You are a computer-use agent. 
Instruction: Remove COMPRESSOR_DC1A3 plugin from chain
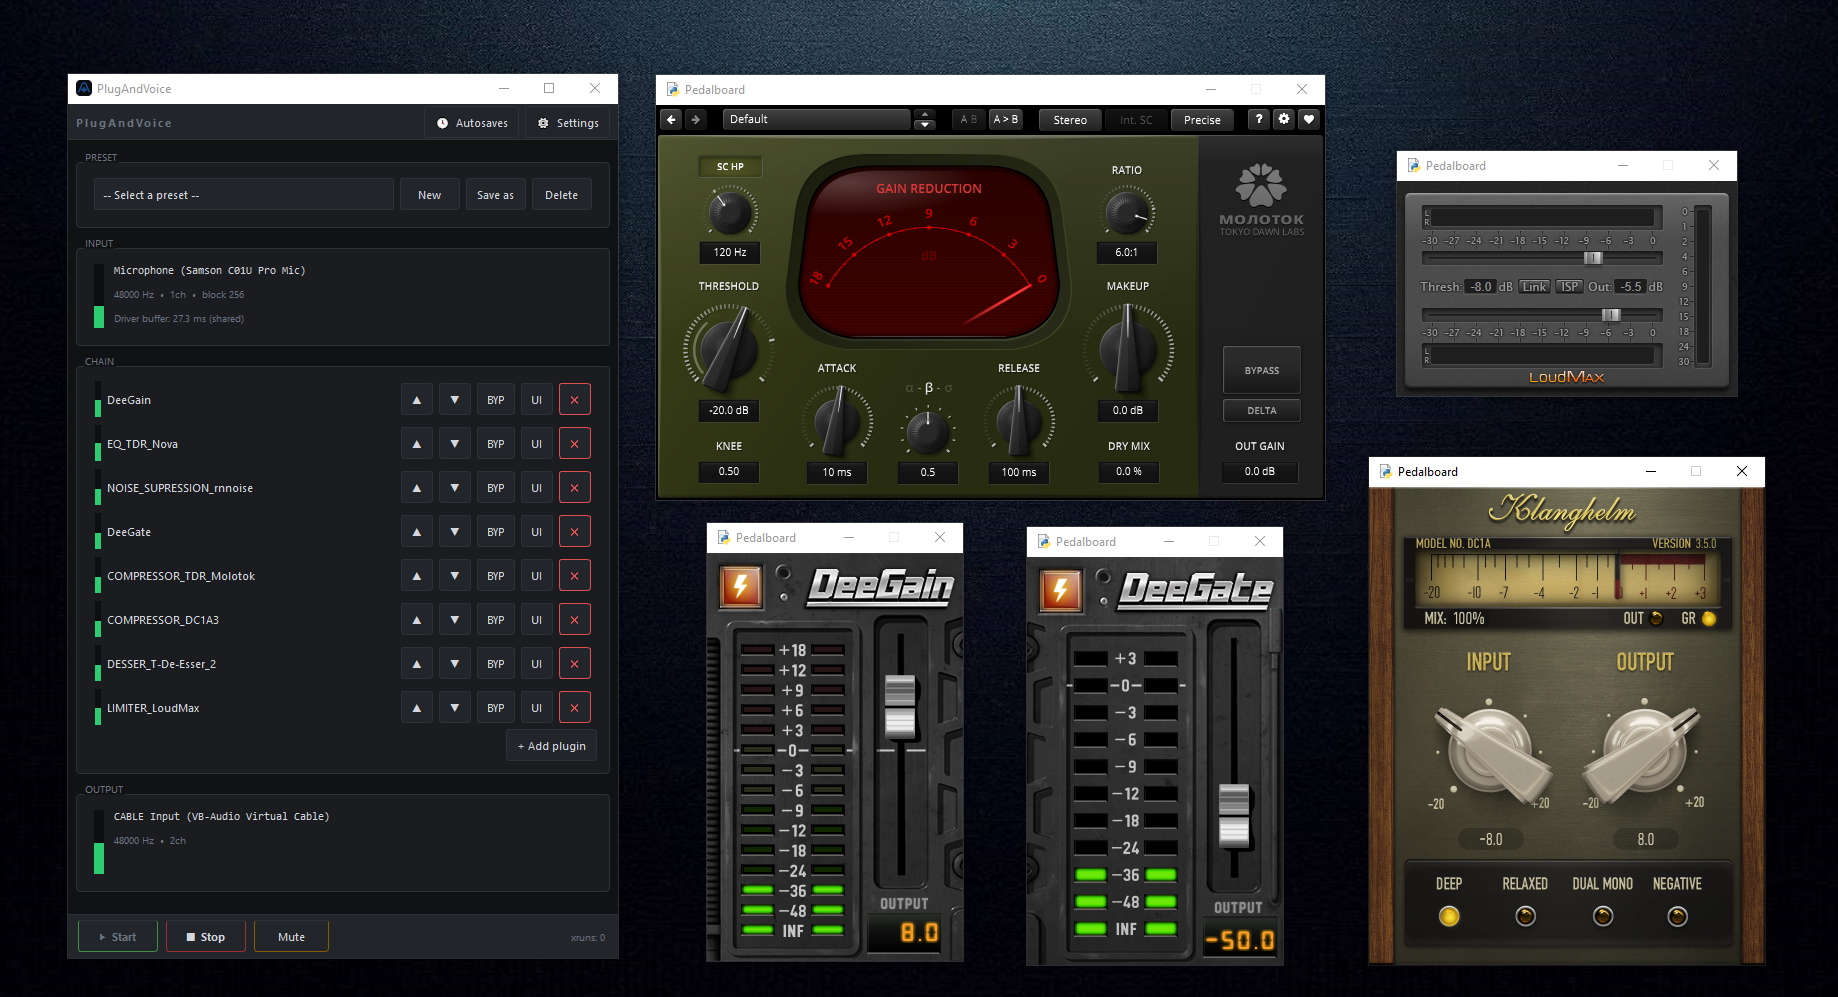575,620
